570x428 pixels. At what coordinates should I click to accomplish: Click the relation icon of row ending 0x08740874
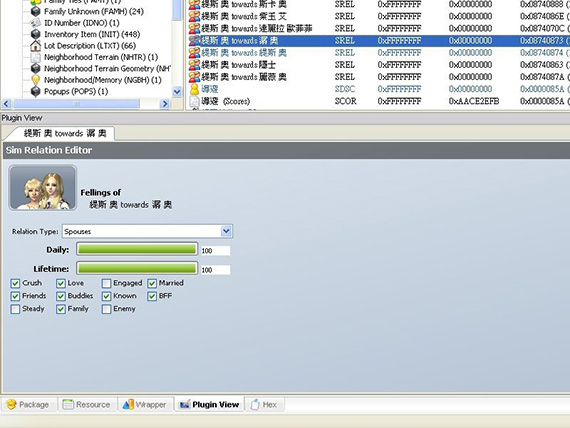(x=194, y=53)
